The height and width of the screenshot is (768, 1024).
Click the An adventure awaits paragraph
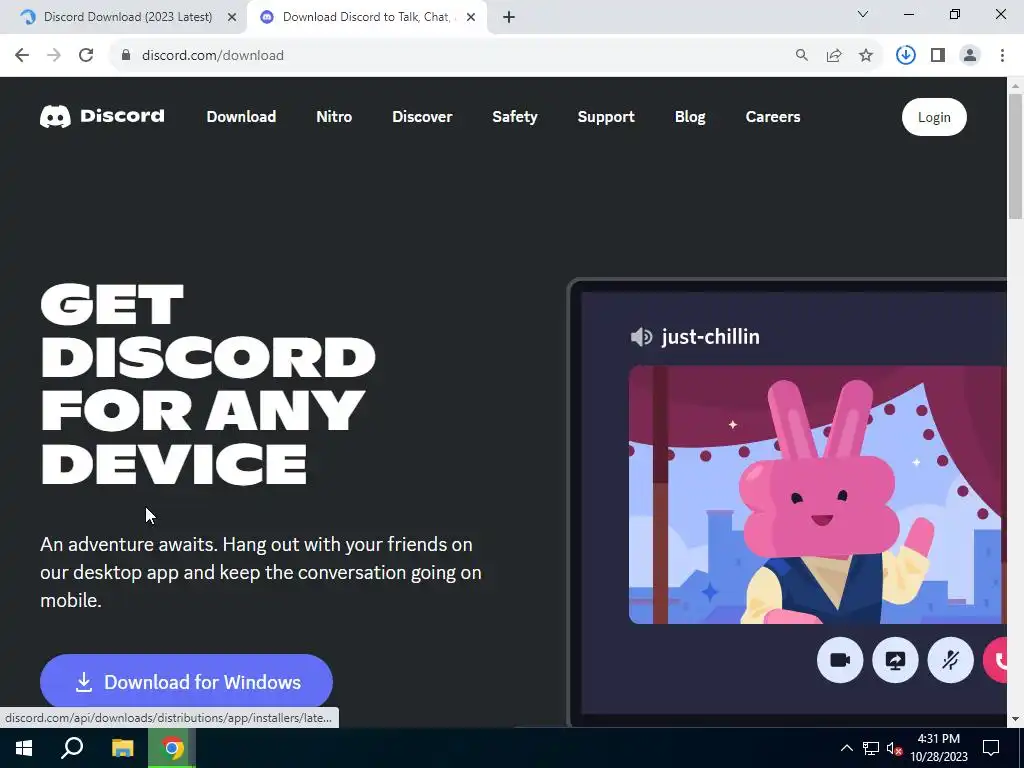[261, 572]
